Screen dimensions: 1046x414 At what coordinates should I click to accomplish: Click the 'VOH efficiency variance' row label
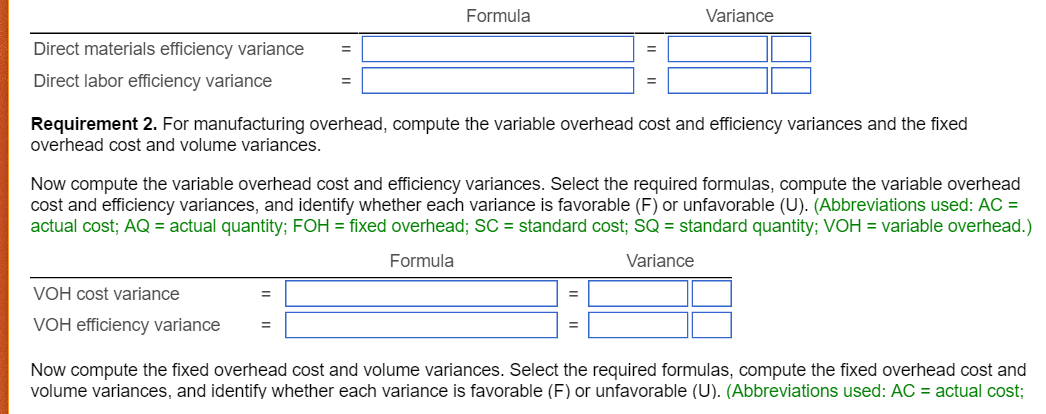coord(126,325)
